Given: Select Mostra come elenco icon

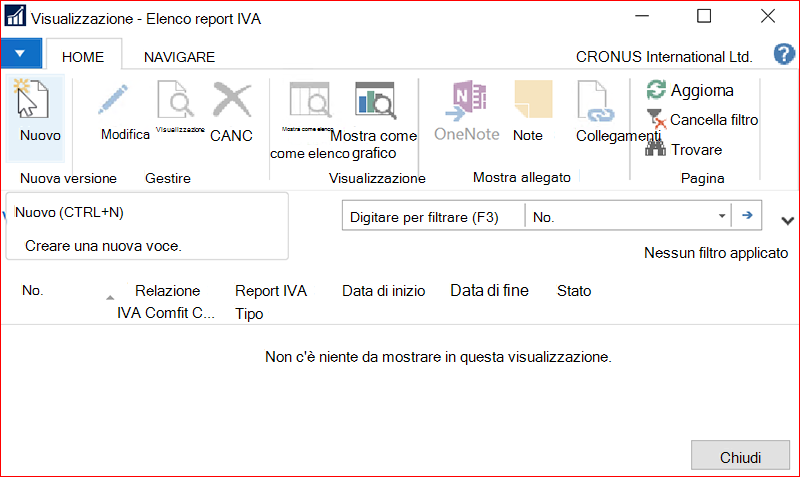Looking at the screenshot, I should (x=310, y=100).
